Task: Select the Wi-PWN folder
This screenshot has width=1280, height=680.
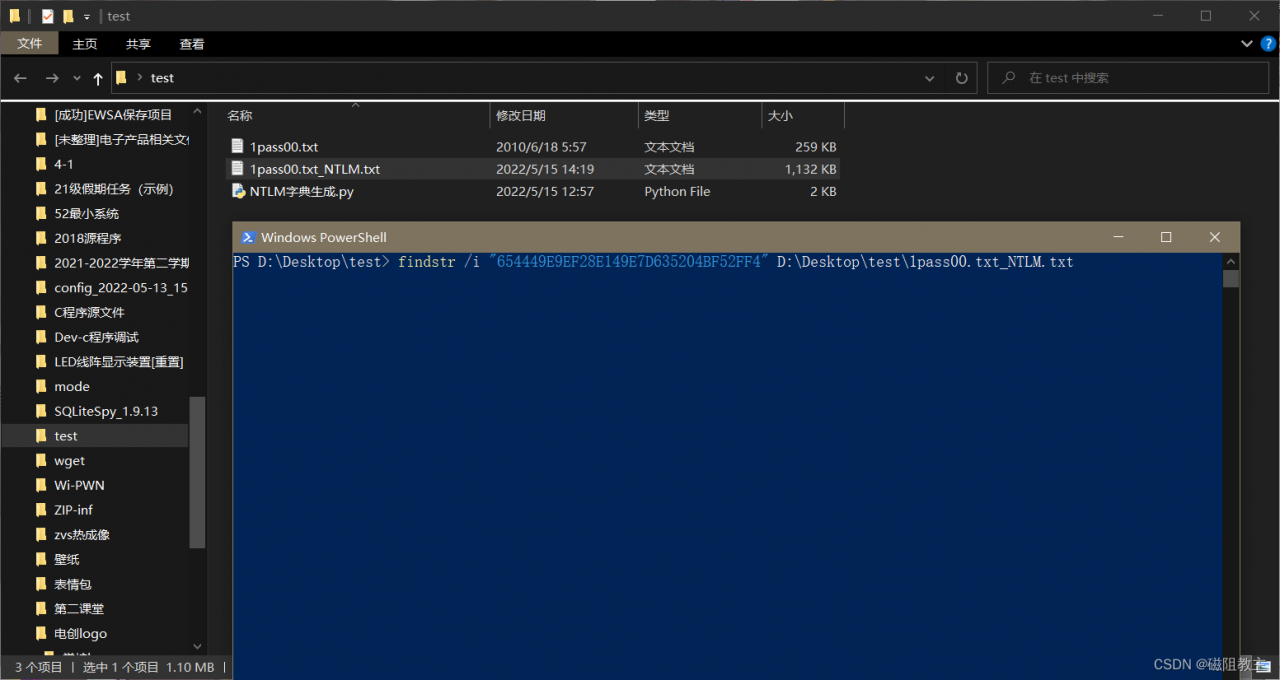Action: tap(79, 485)
